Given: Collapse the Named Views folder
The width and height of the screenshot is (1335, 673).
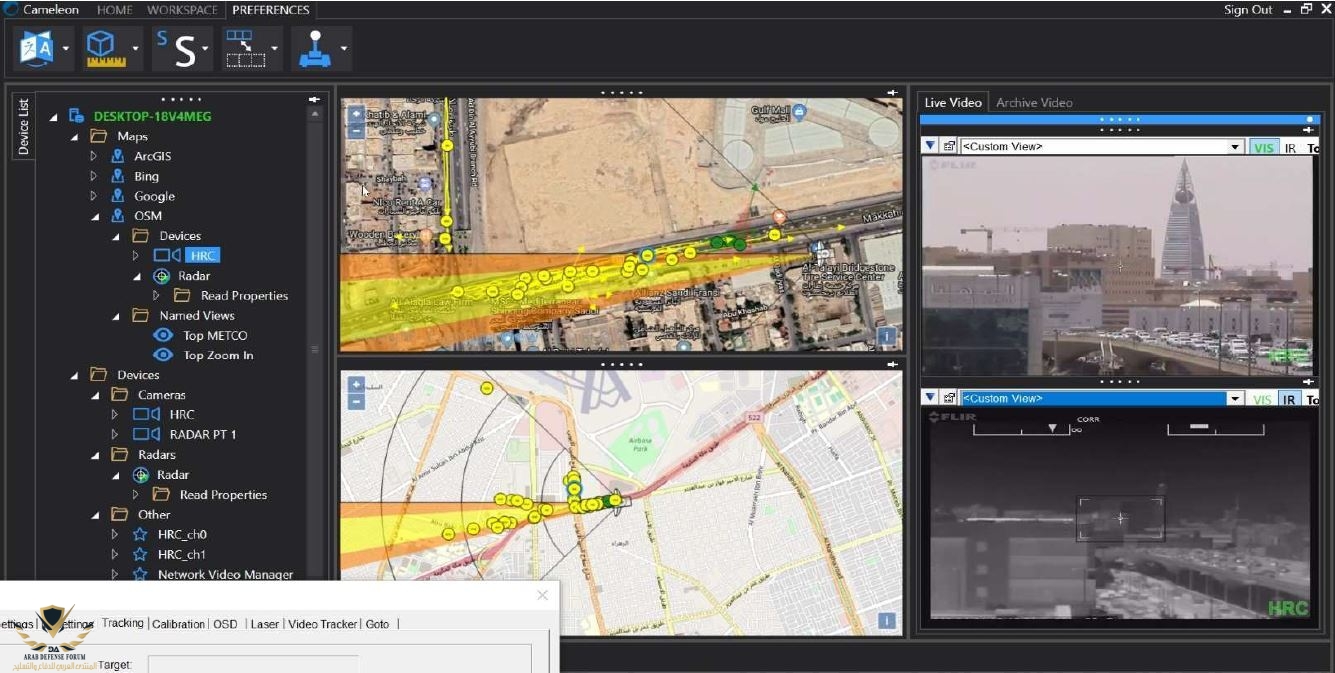Looking at the screenshot, I should coord(116,315).
